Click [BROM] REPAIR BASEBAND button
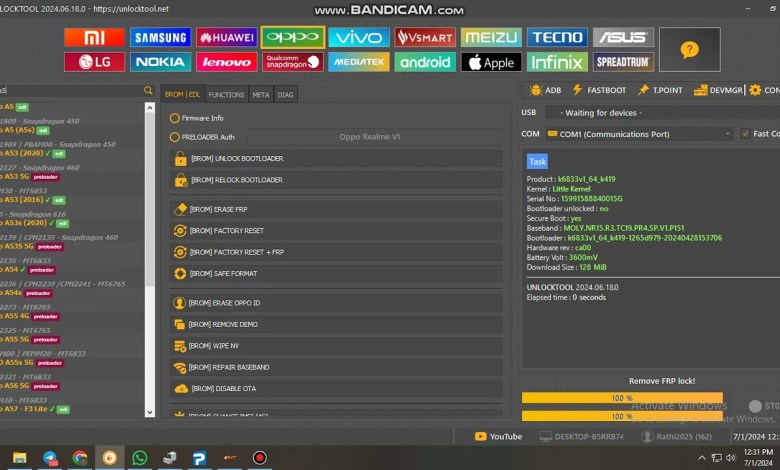This screenshot has width=780, height=470. pyautogui.click(x=336, y=367)
